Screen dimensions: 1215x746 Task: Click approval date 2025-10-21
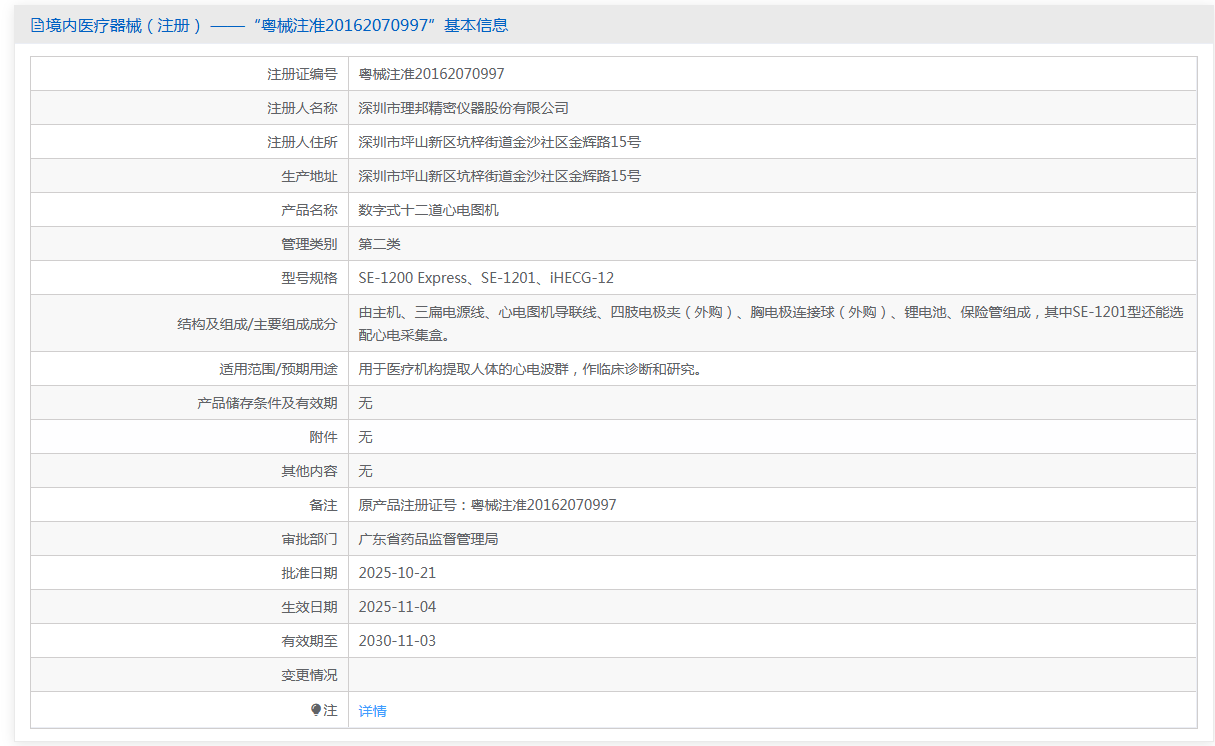[397, 573]
